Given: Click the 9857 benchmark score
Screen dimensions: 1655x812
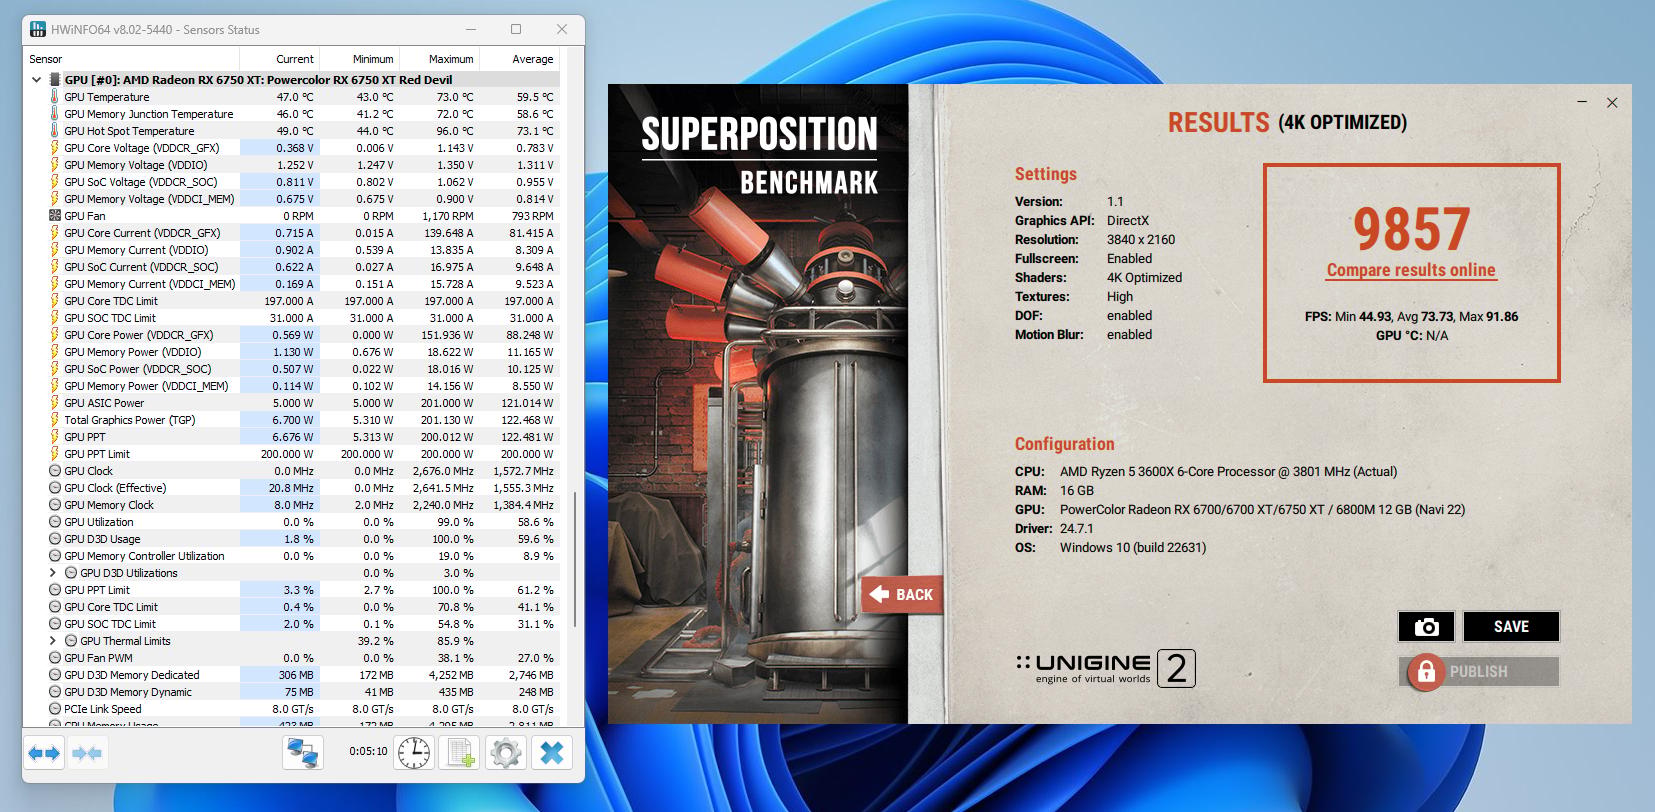Looking at the screenshot, I should [1411, 229].
